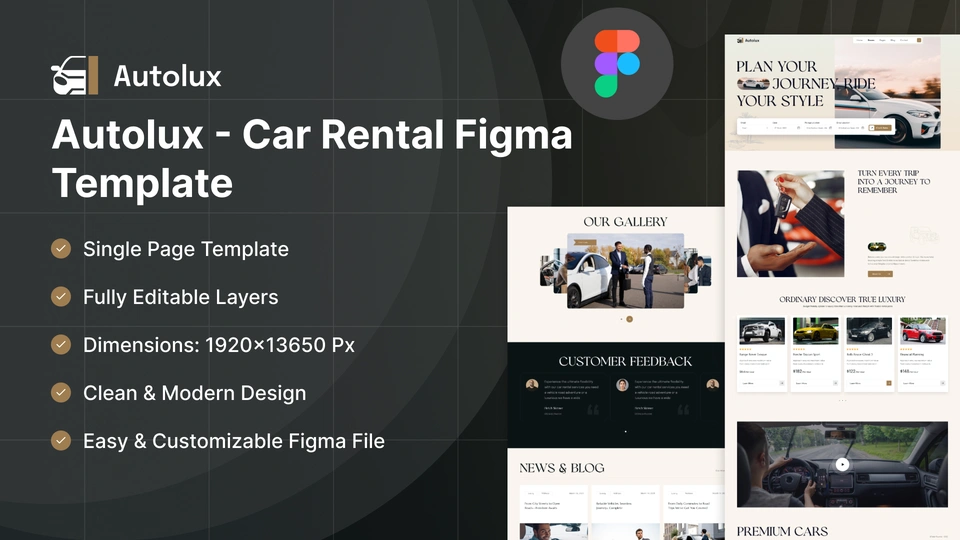Click the date field in the booking bar
The image size is (960, 540).
(787, 127)
